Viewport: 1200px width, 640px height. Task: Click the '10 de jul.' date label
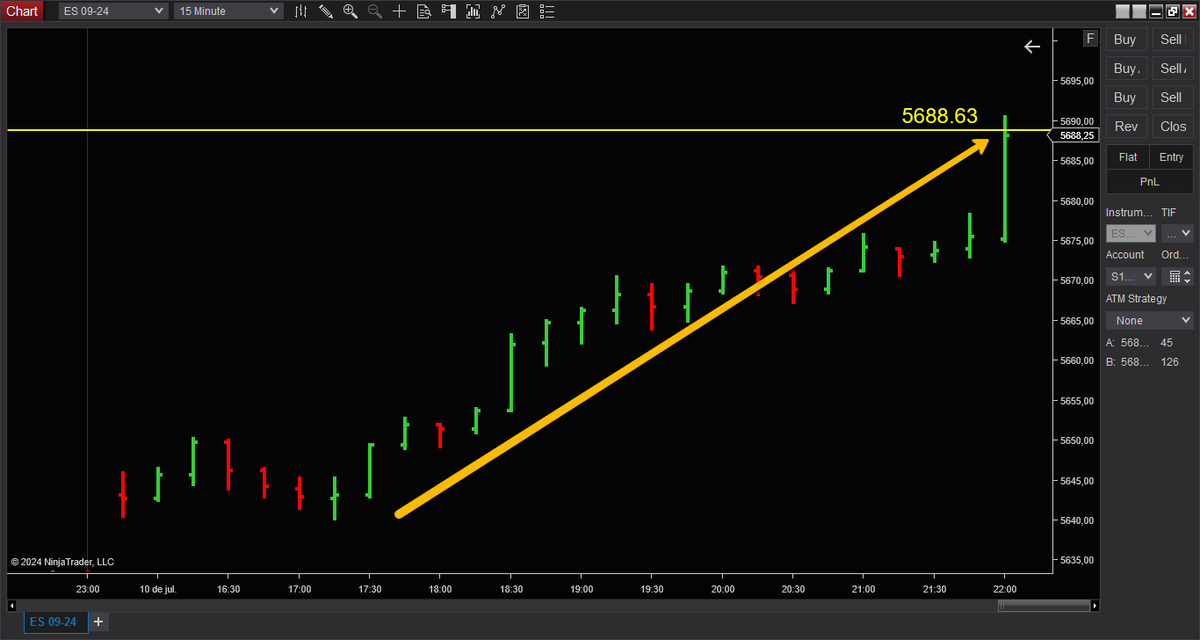[x=158, y=590]
